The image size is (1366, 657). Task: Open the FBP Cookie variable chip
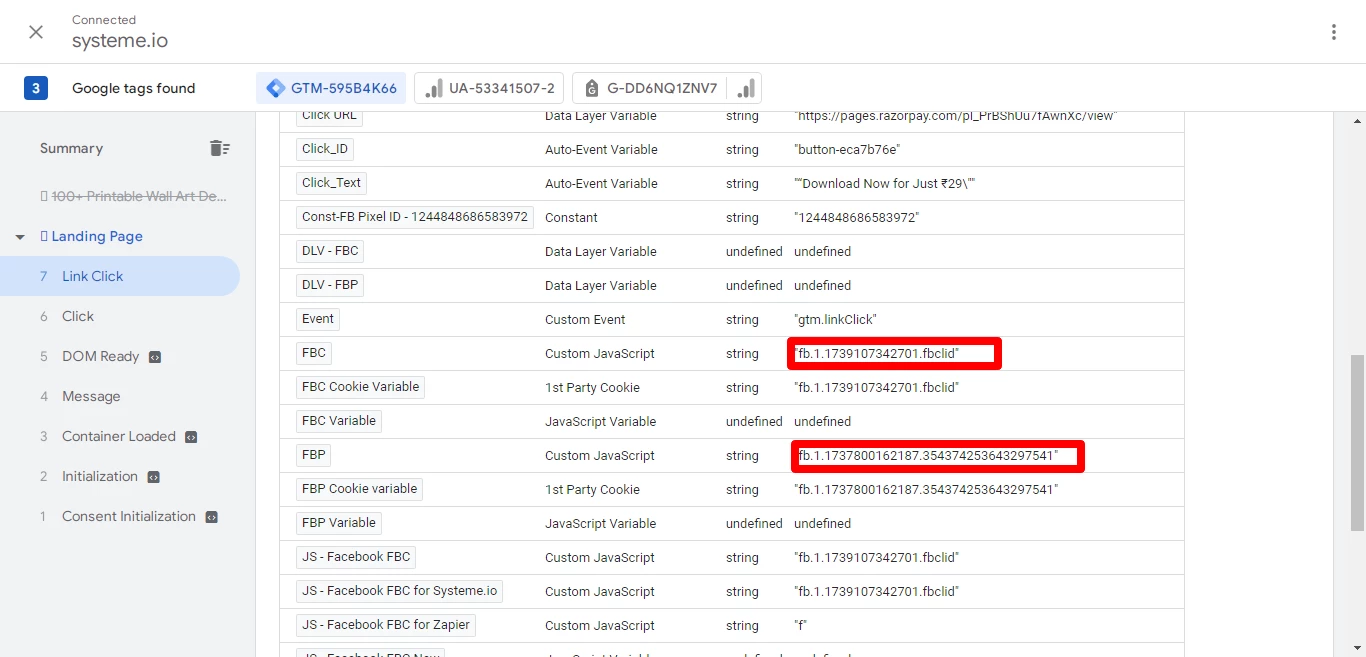(359, 489)
